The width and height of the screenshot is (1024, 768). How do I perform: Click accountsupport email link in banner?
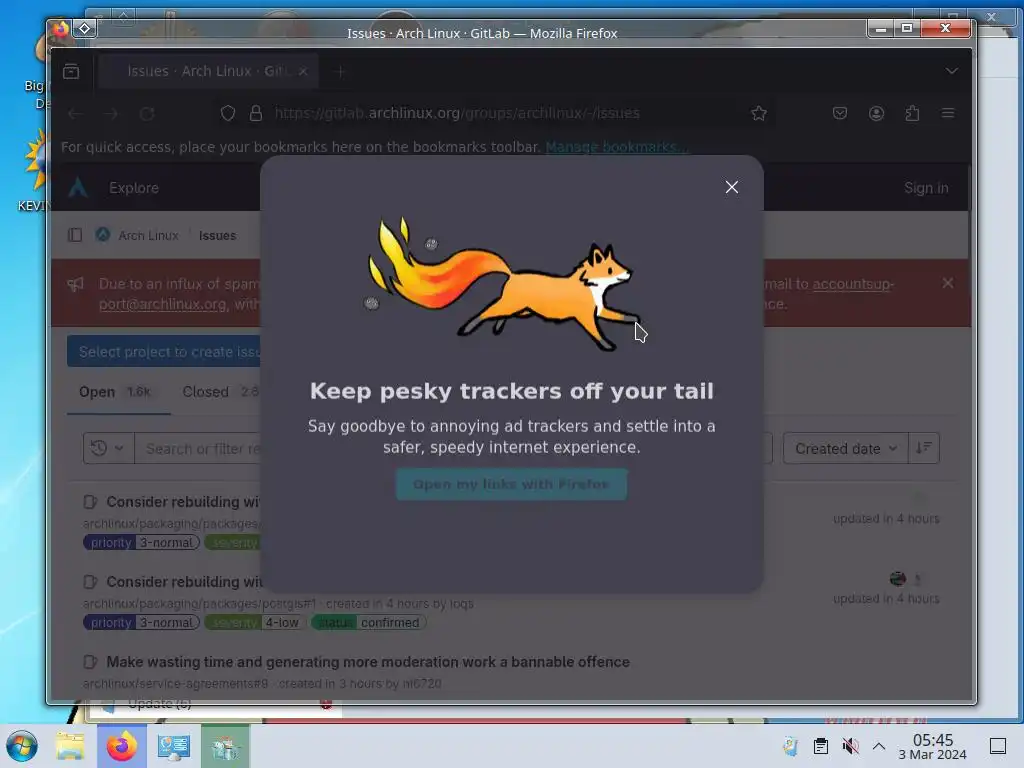(x=852, y=284)
